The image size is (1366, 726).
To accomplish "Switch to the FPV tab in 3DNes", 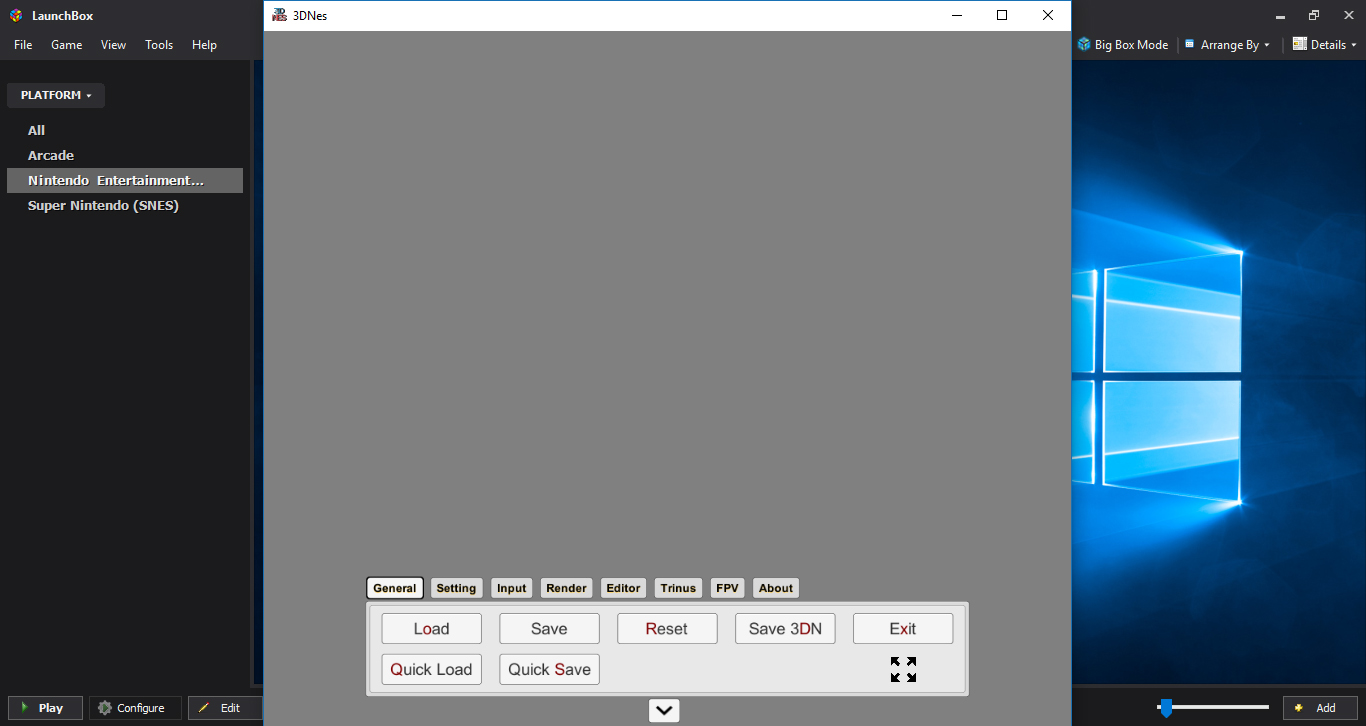I will click(727, 588).
